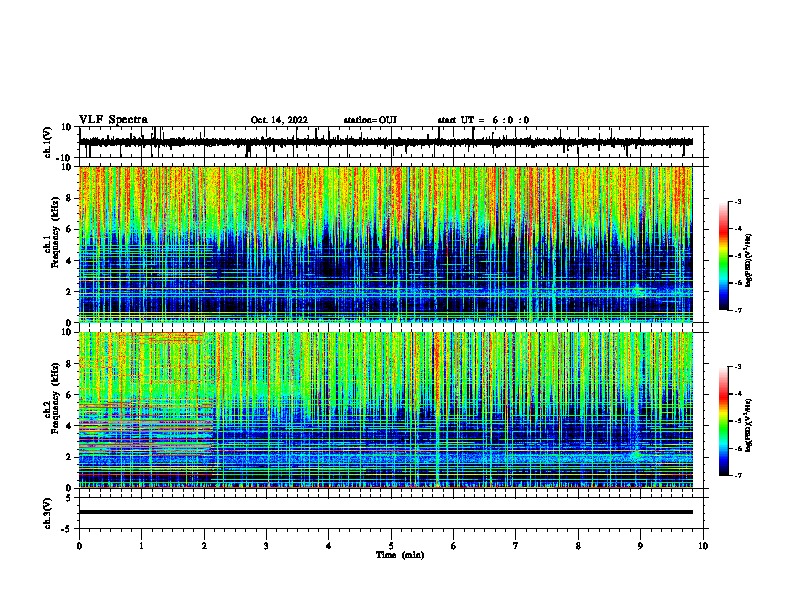The image size is (792, 612).
Task: Click time axis tick label "6"
Action: click(x=454, y=545)
